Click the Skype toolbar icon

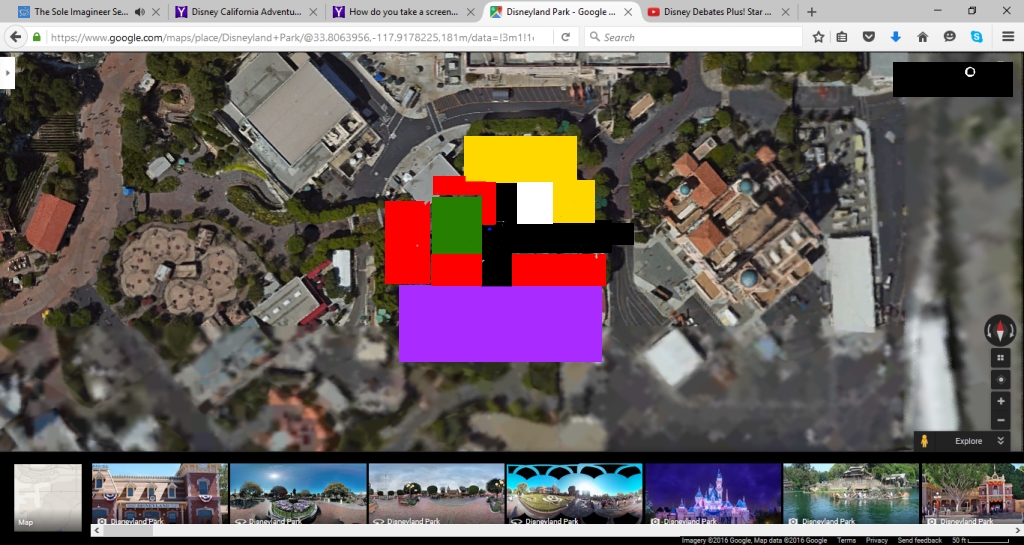(976, 37)
